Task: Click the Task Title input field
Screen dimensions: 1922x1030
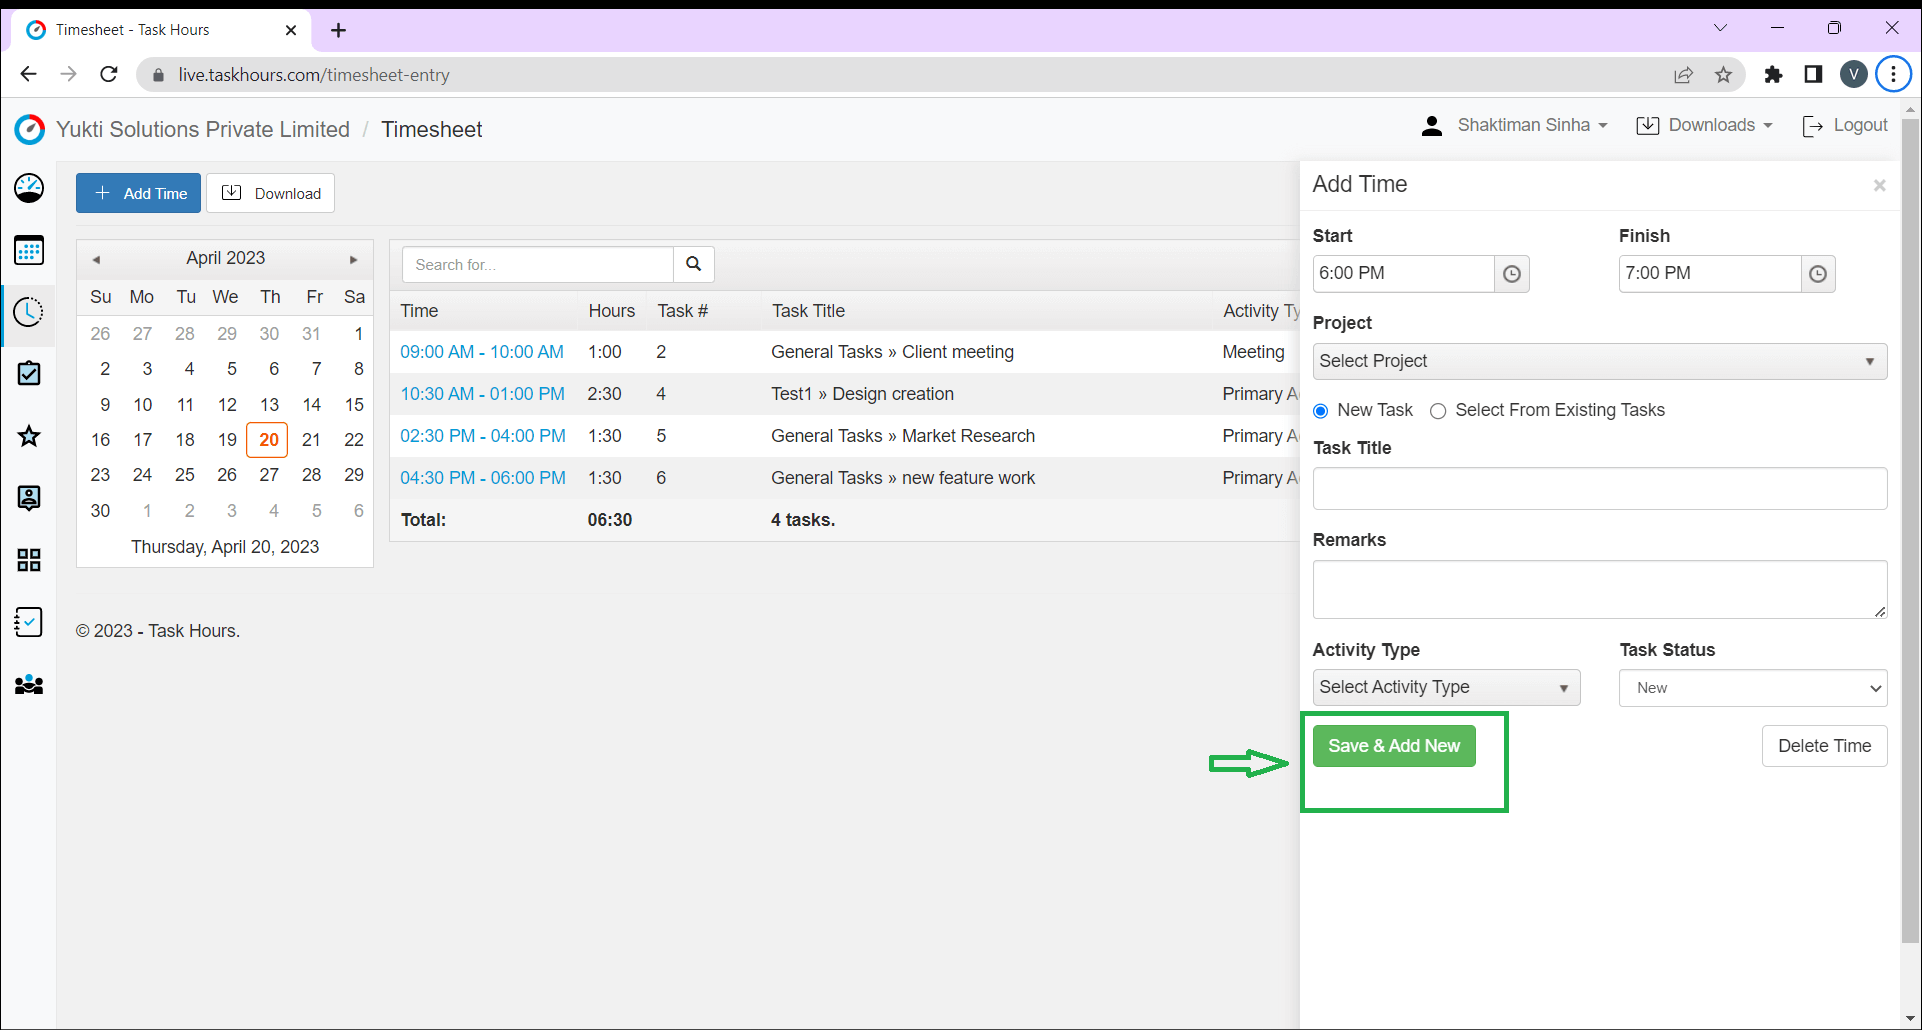Action: click(1599, 489)
